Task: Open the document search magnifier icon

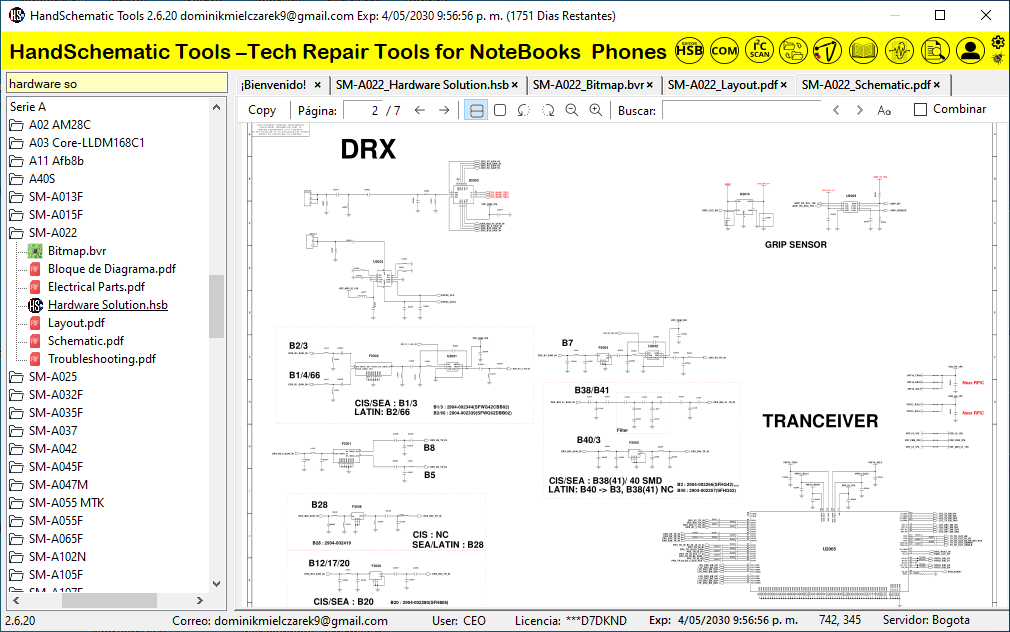Action: 935,50
